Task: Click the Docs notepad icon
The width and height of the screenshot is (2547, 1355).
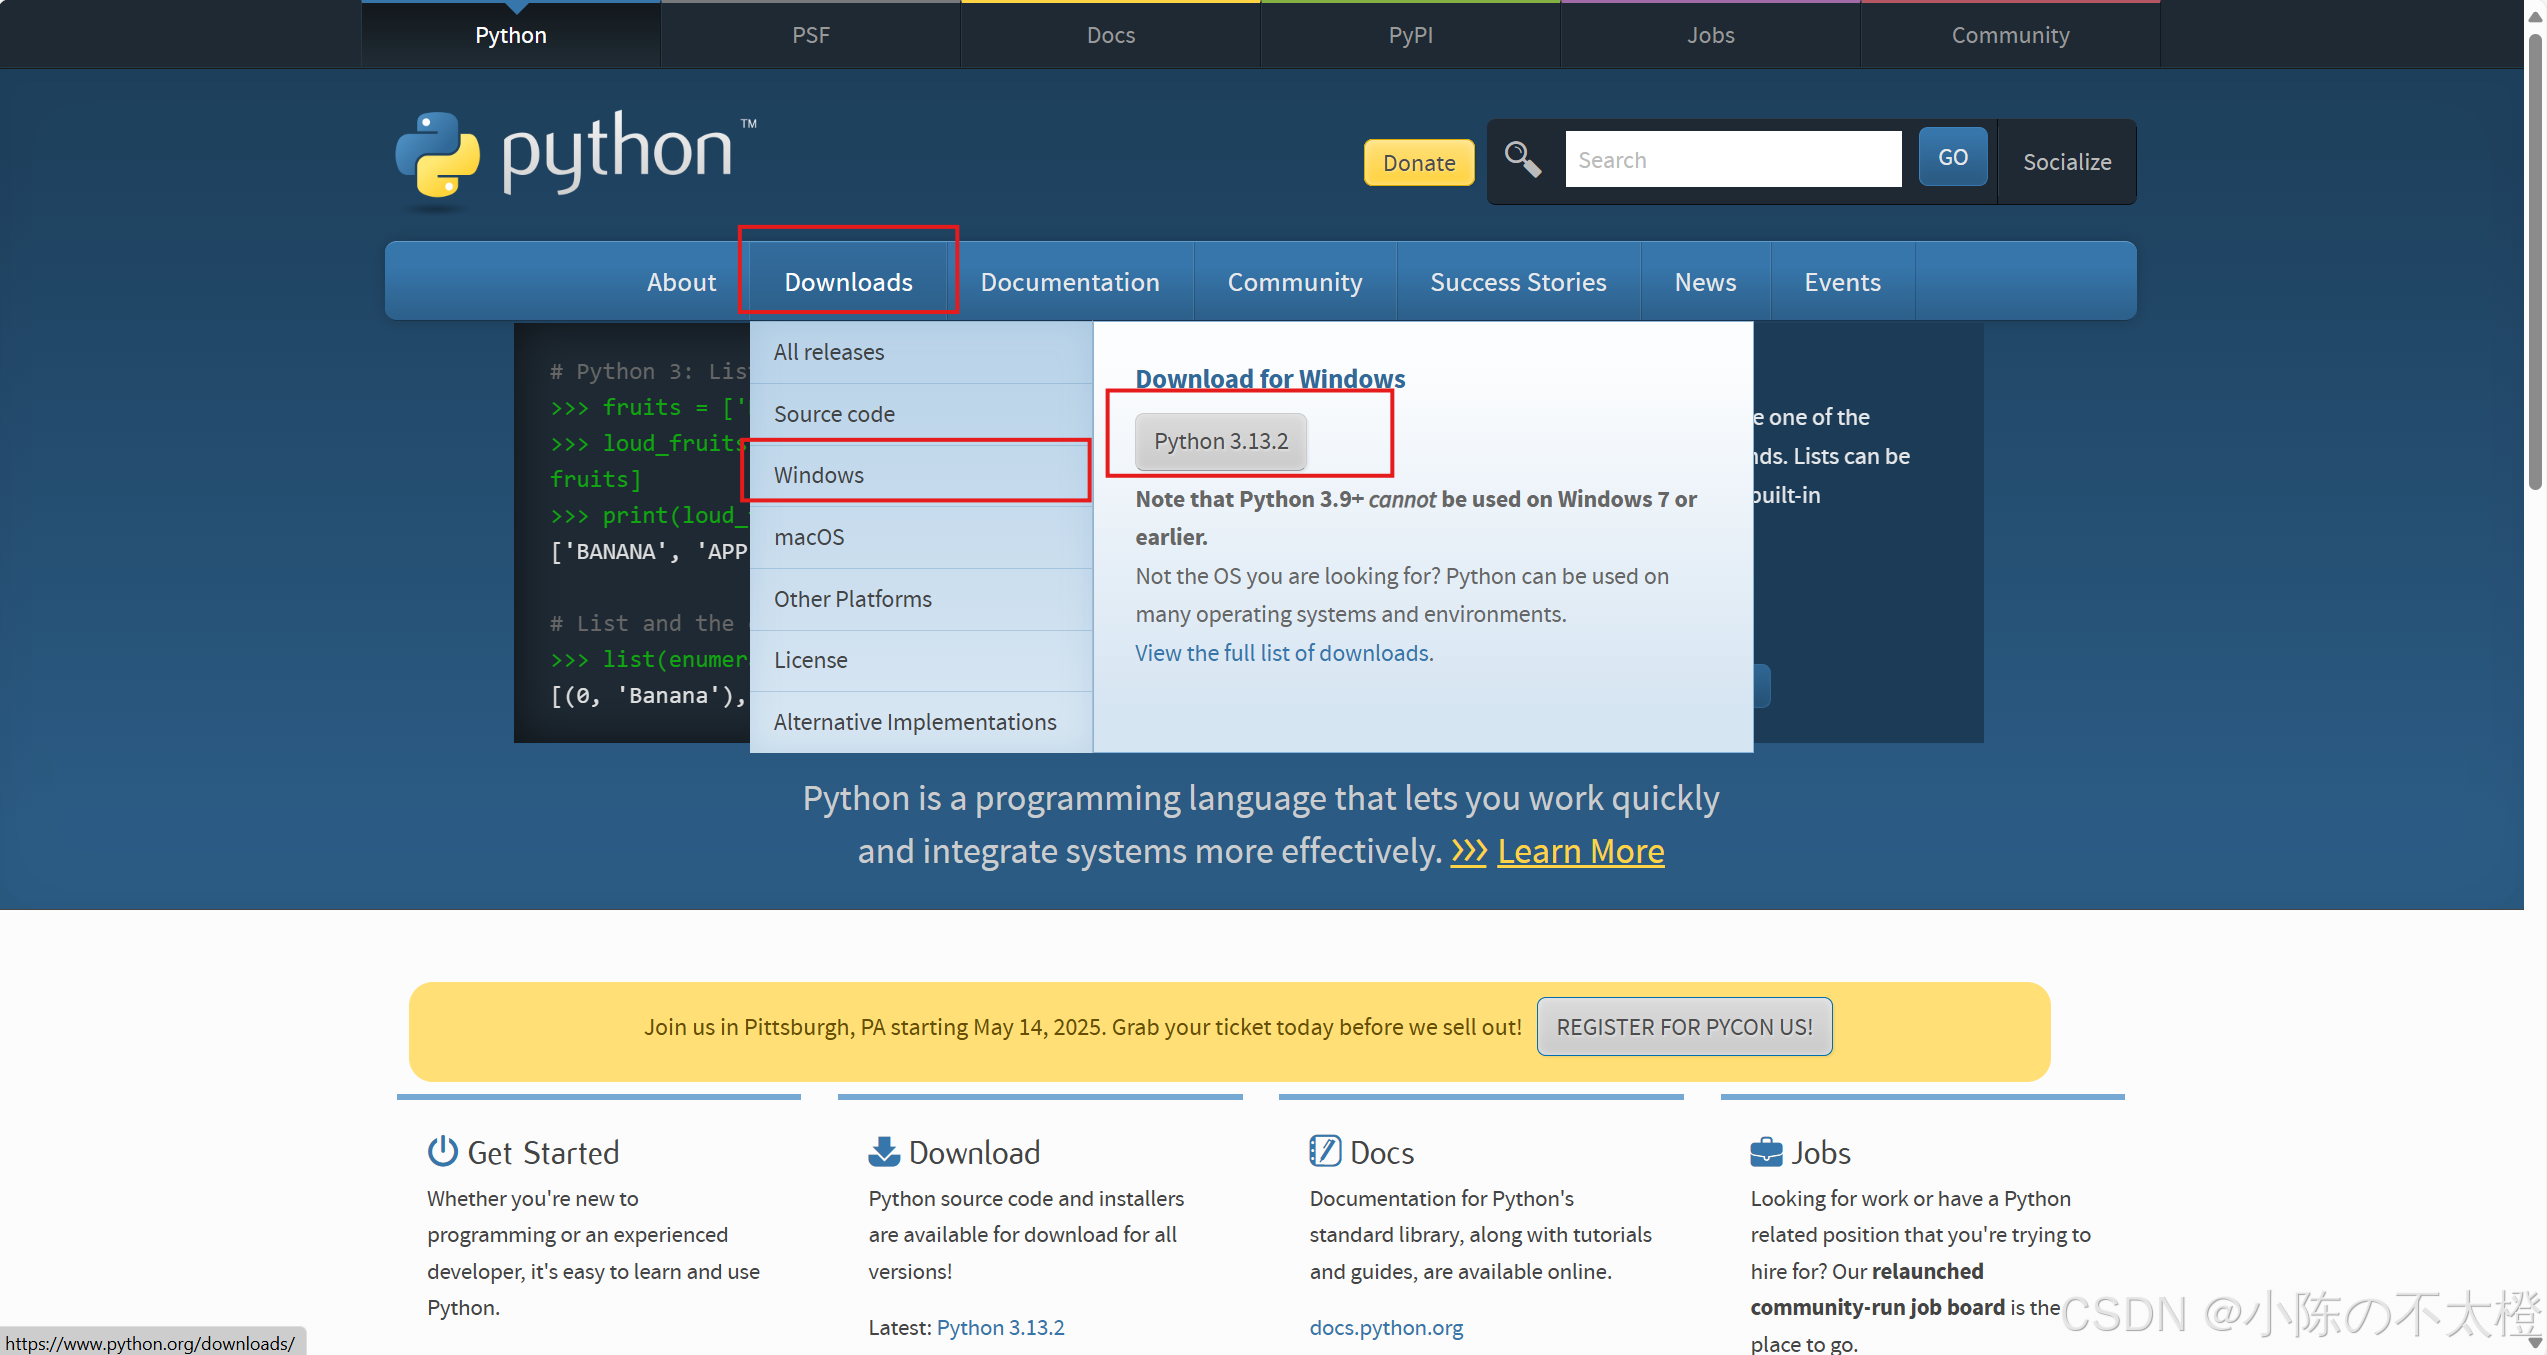Action: 1325,1152
